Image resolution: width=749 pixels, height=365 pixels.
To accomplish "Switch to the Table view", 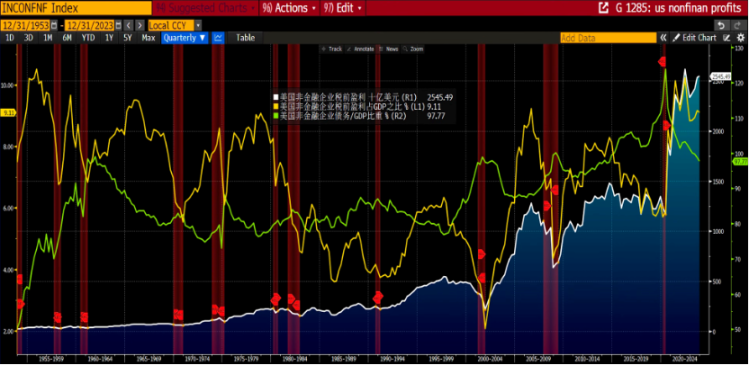I will click(246, 38).
